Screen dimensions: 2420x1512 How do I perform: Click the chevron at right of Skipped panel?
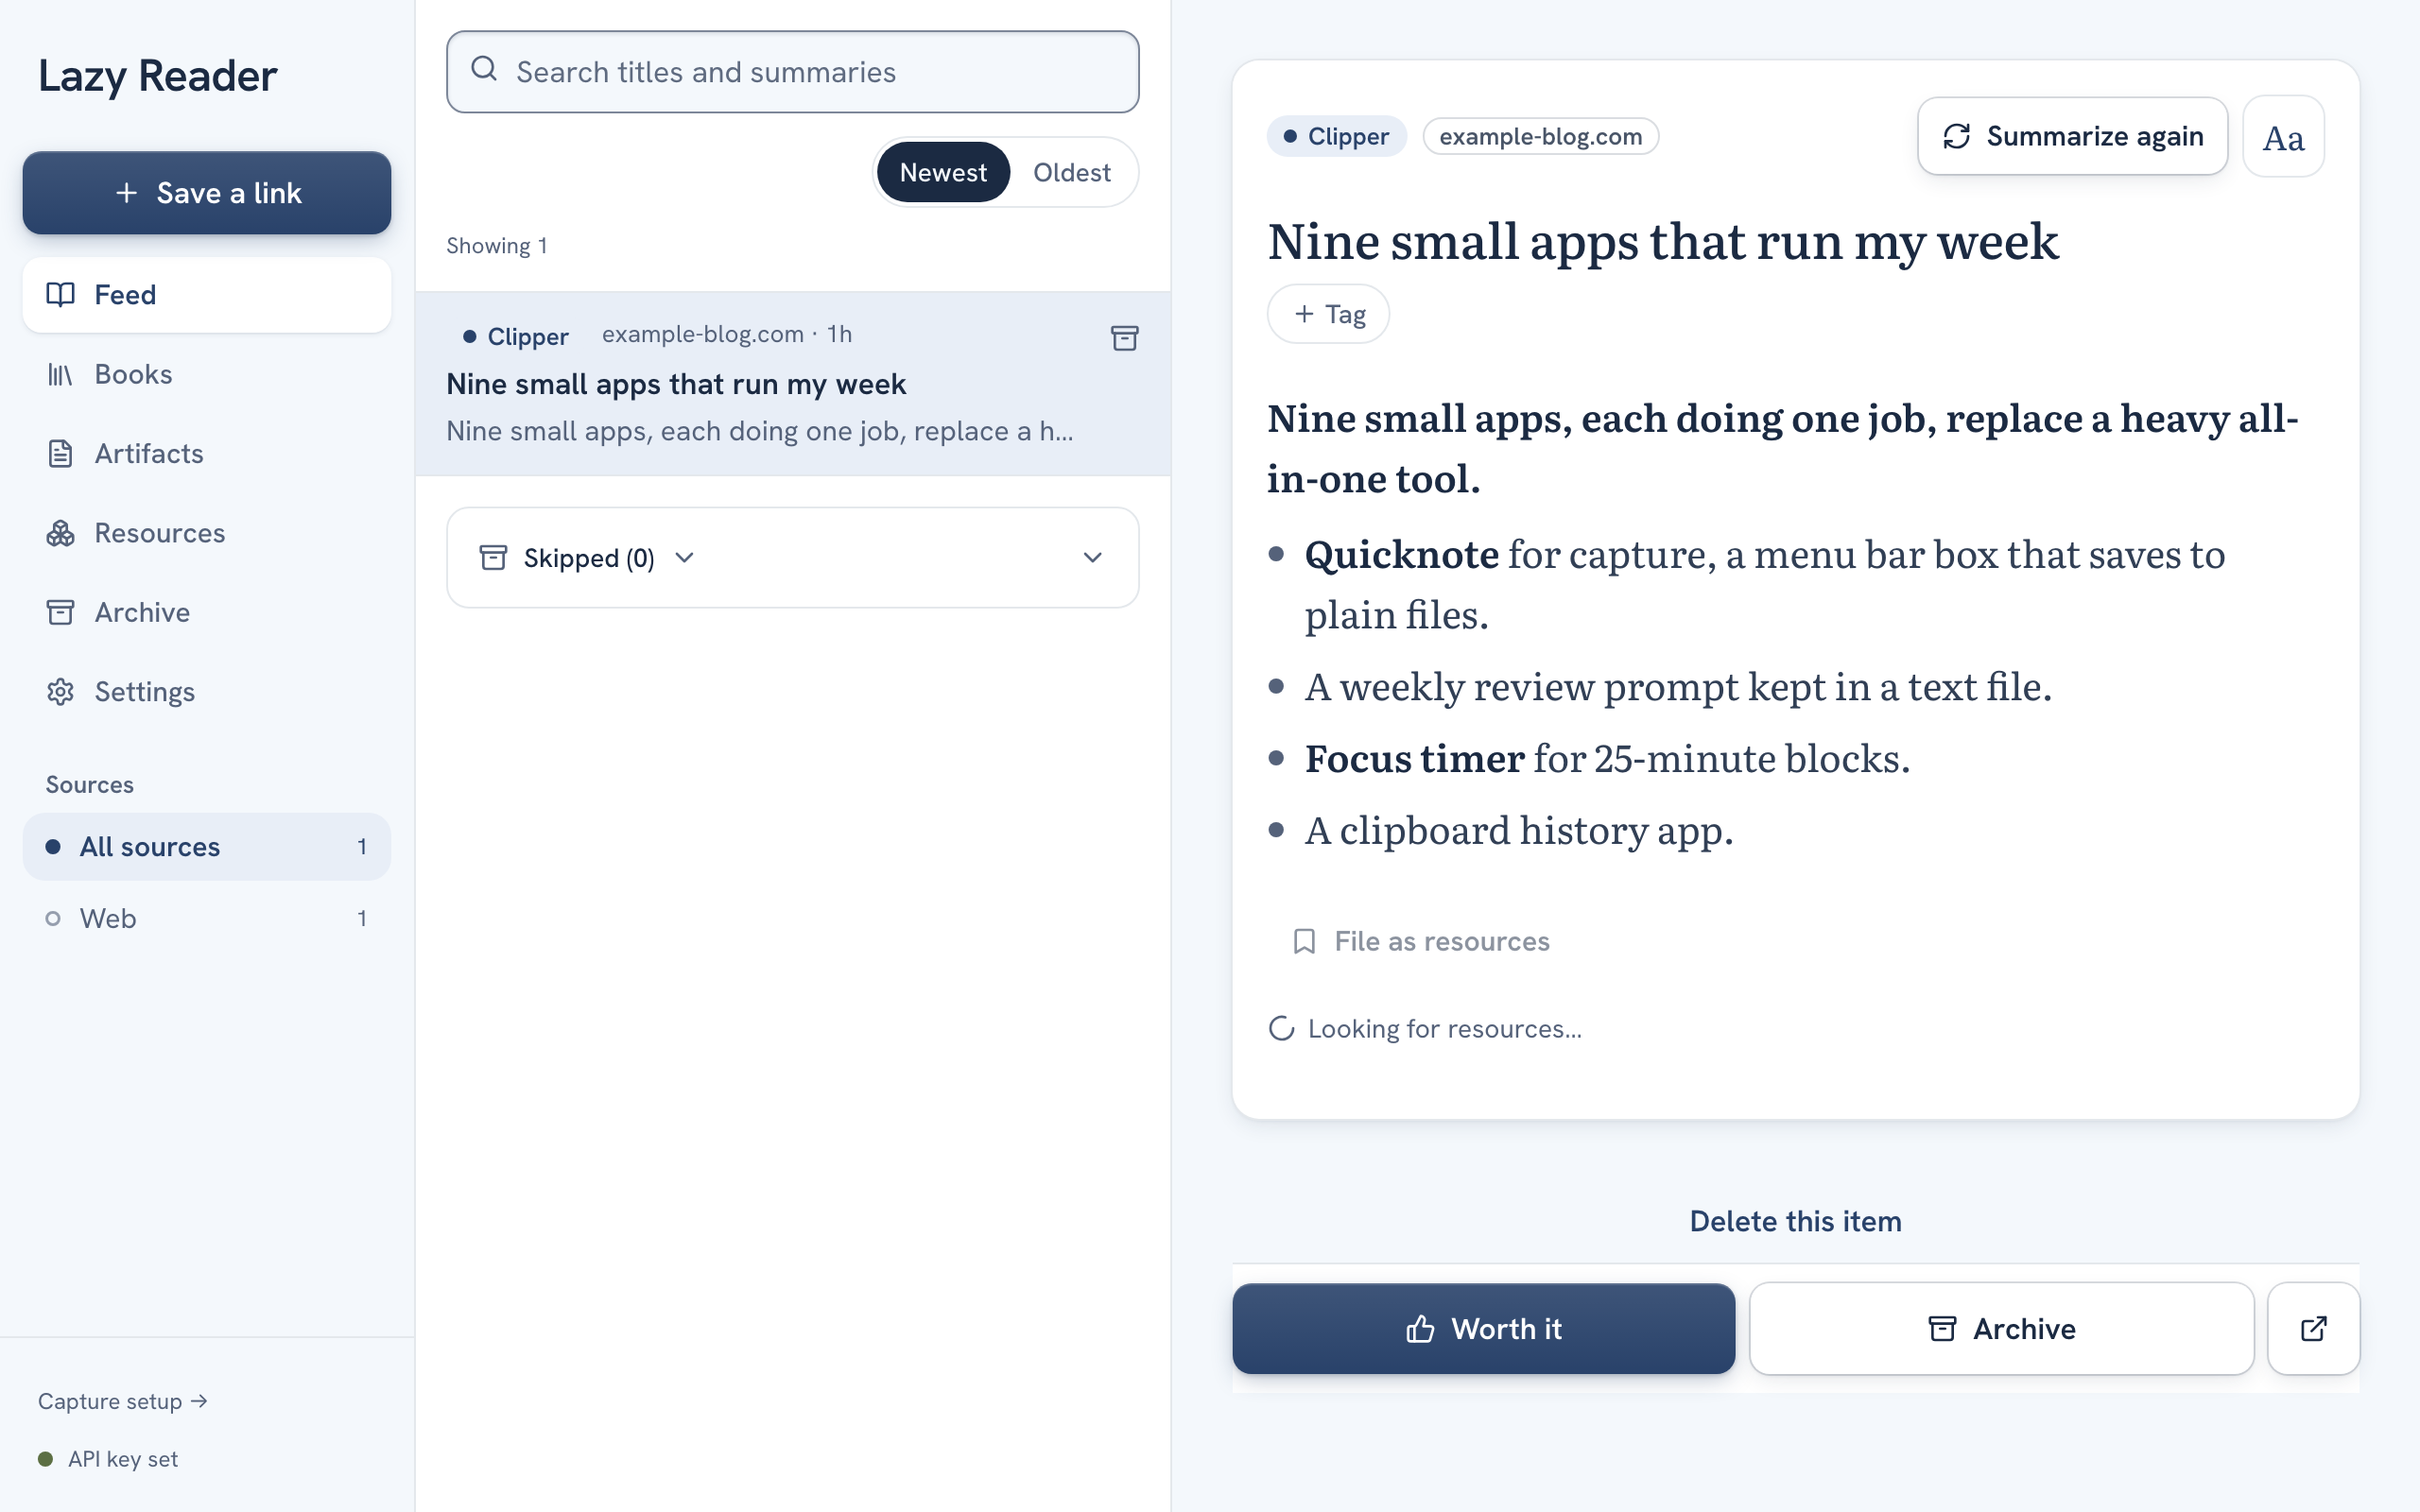pyautogui.click(x=1092, y=558)
